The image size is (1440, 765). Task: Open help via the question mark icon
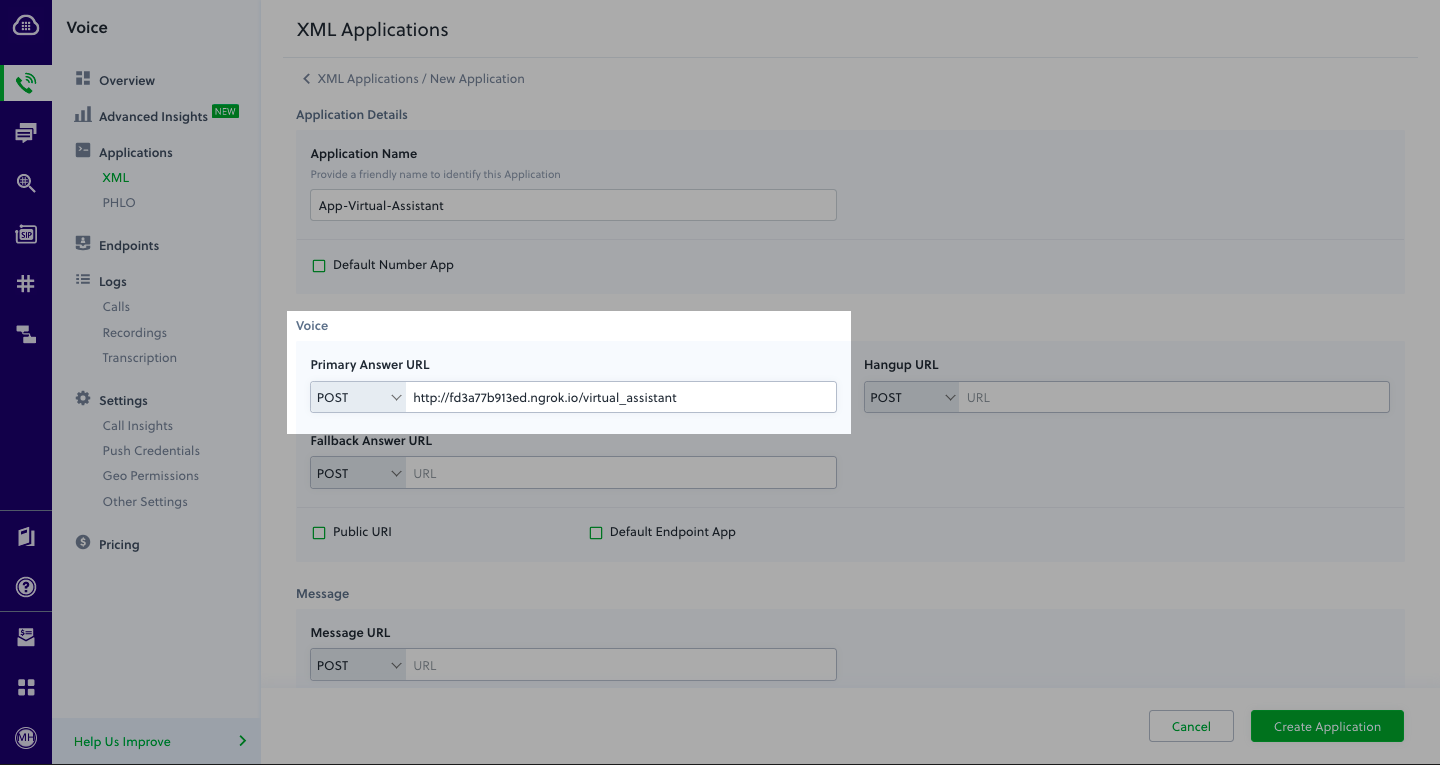26,587
